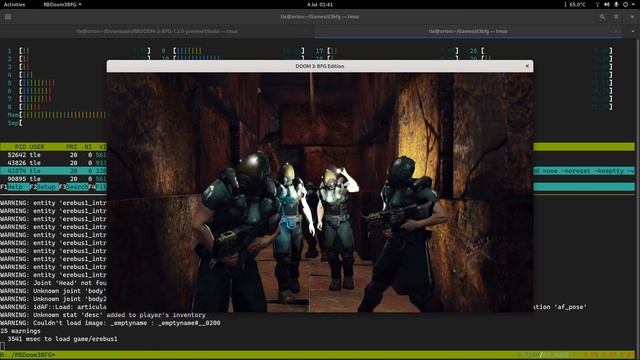Viewport: 640px width, 360px height.
Task: Click the F1 Help button in htop
Action: click(15, 187)
